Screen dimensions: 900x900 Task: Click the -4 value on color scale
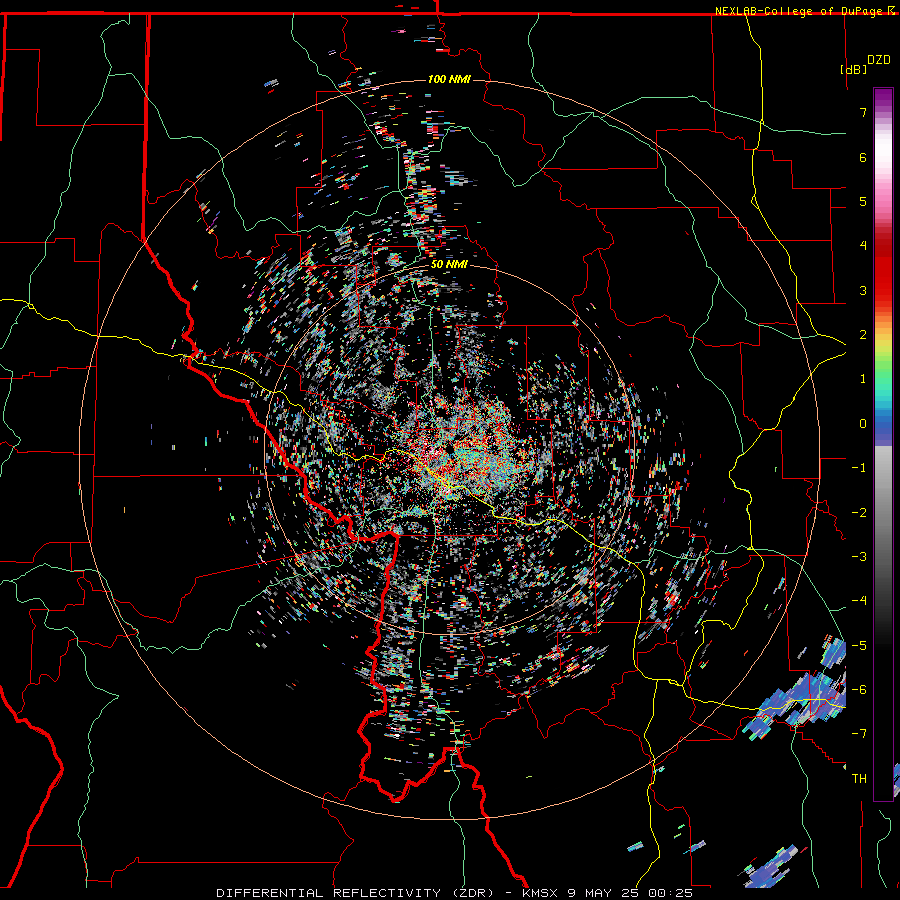click(859, 601)
